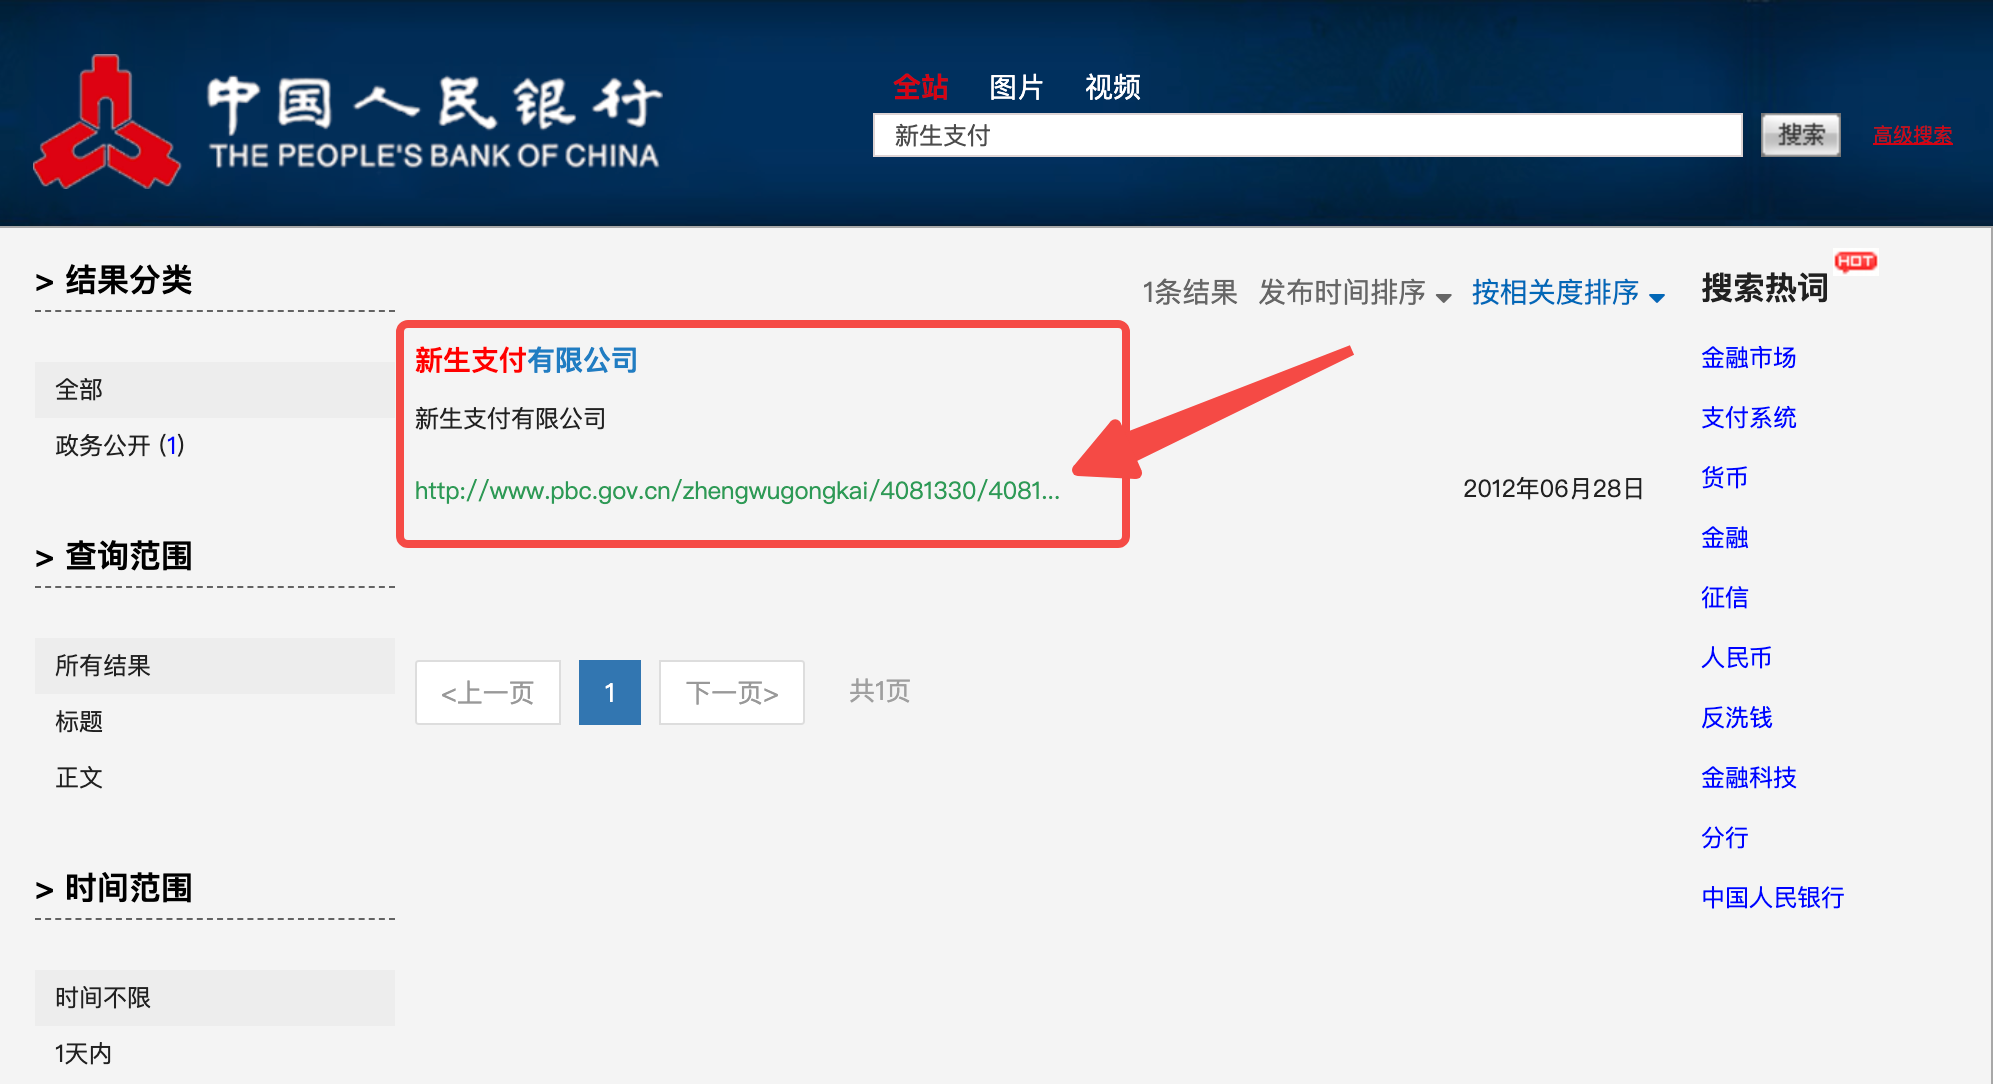Open hot keyword 货币
Viewport: 2002px width, 1084px height.
click(1725, 477)
